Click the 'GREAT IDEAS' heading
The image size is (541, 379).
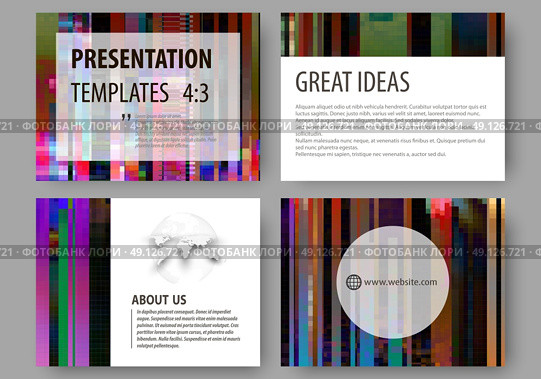(x=352, y=82)
